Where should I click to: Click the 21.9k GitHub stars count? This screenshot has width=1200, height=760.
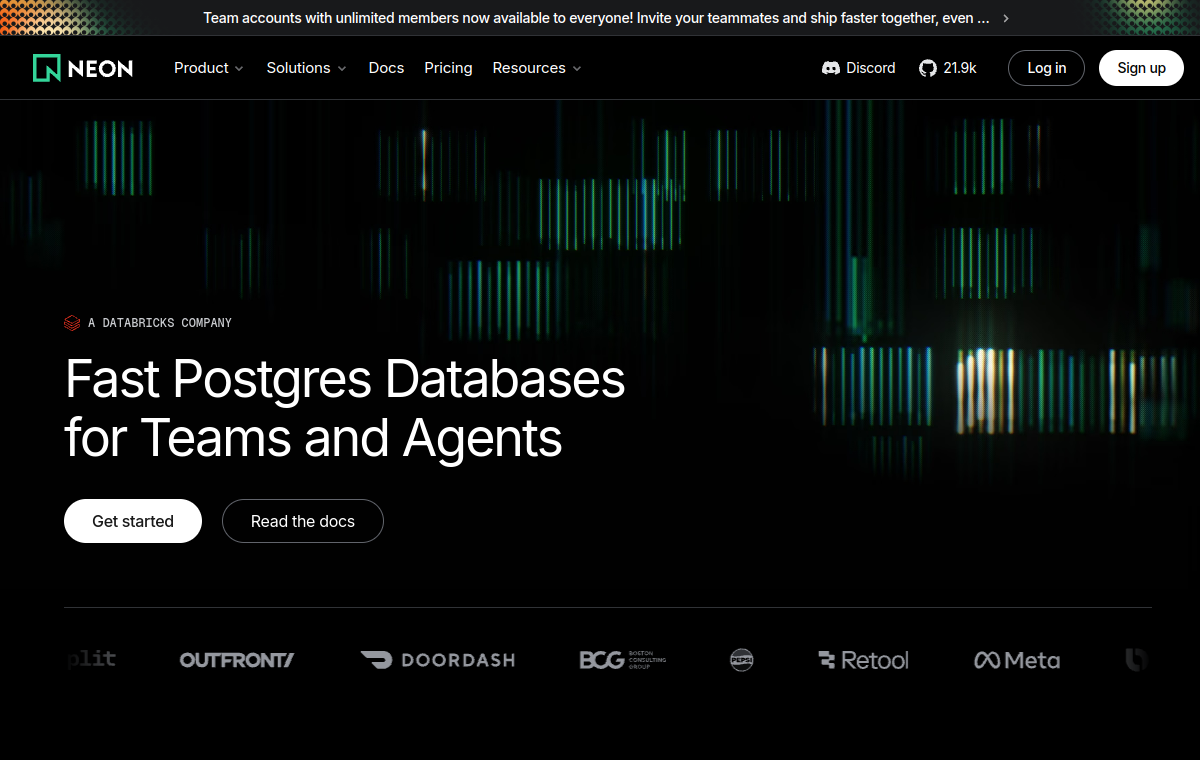click(960, 68)
